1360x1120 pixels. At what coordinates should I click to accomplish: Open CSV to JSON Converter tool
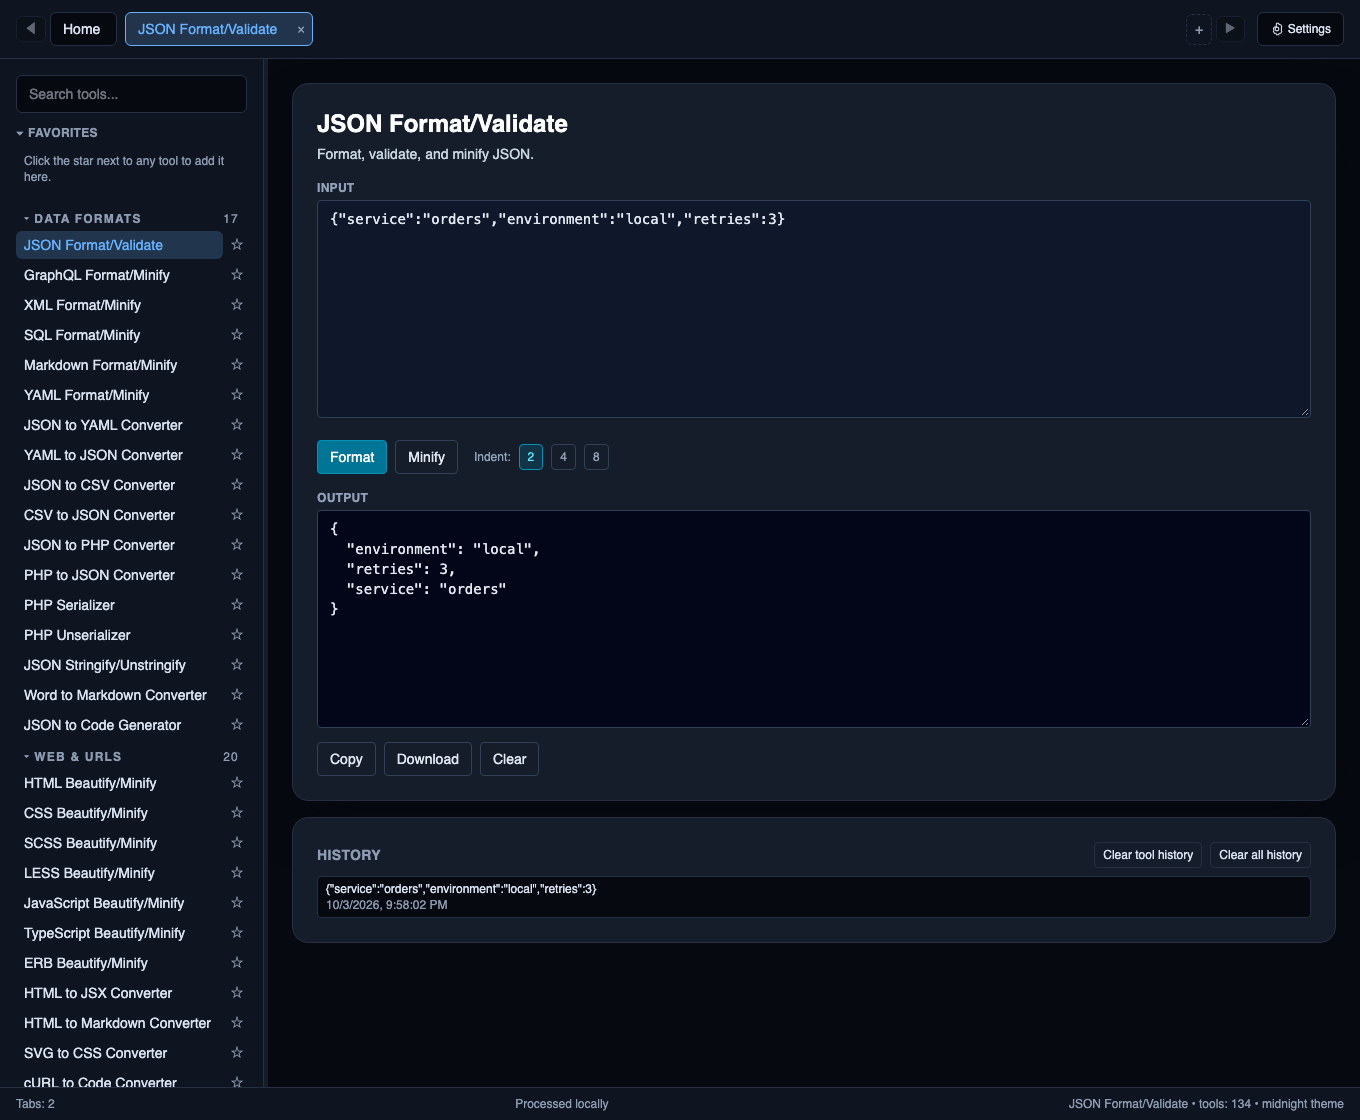click(120, 515)
